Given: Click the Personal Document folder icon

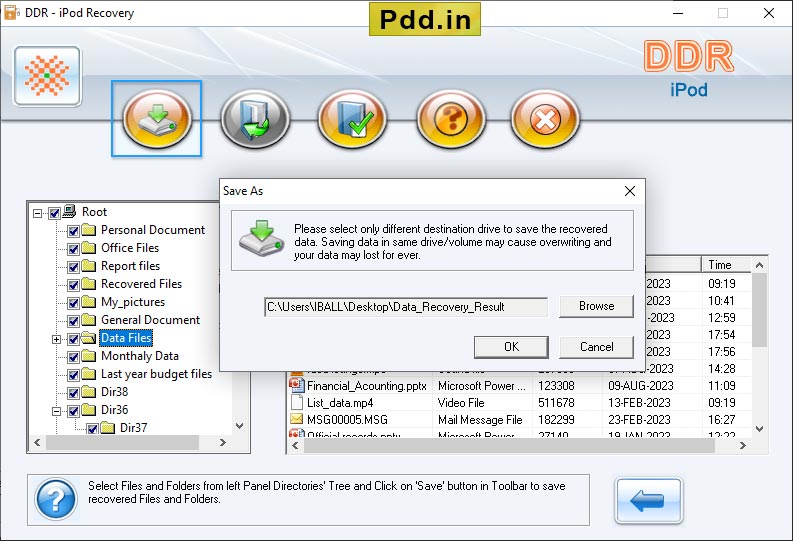Looking at the screenshot, I should [x=89, y=230].
